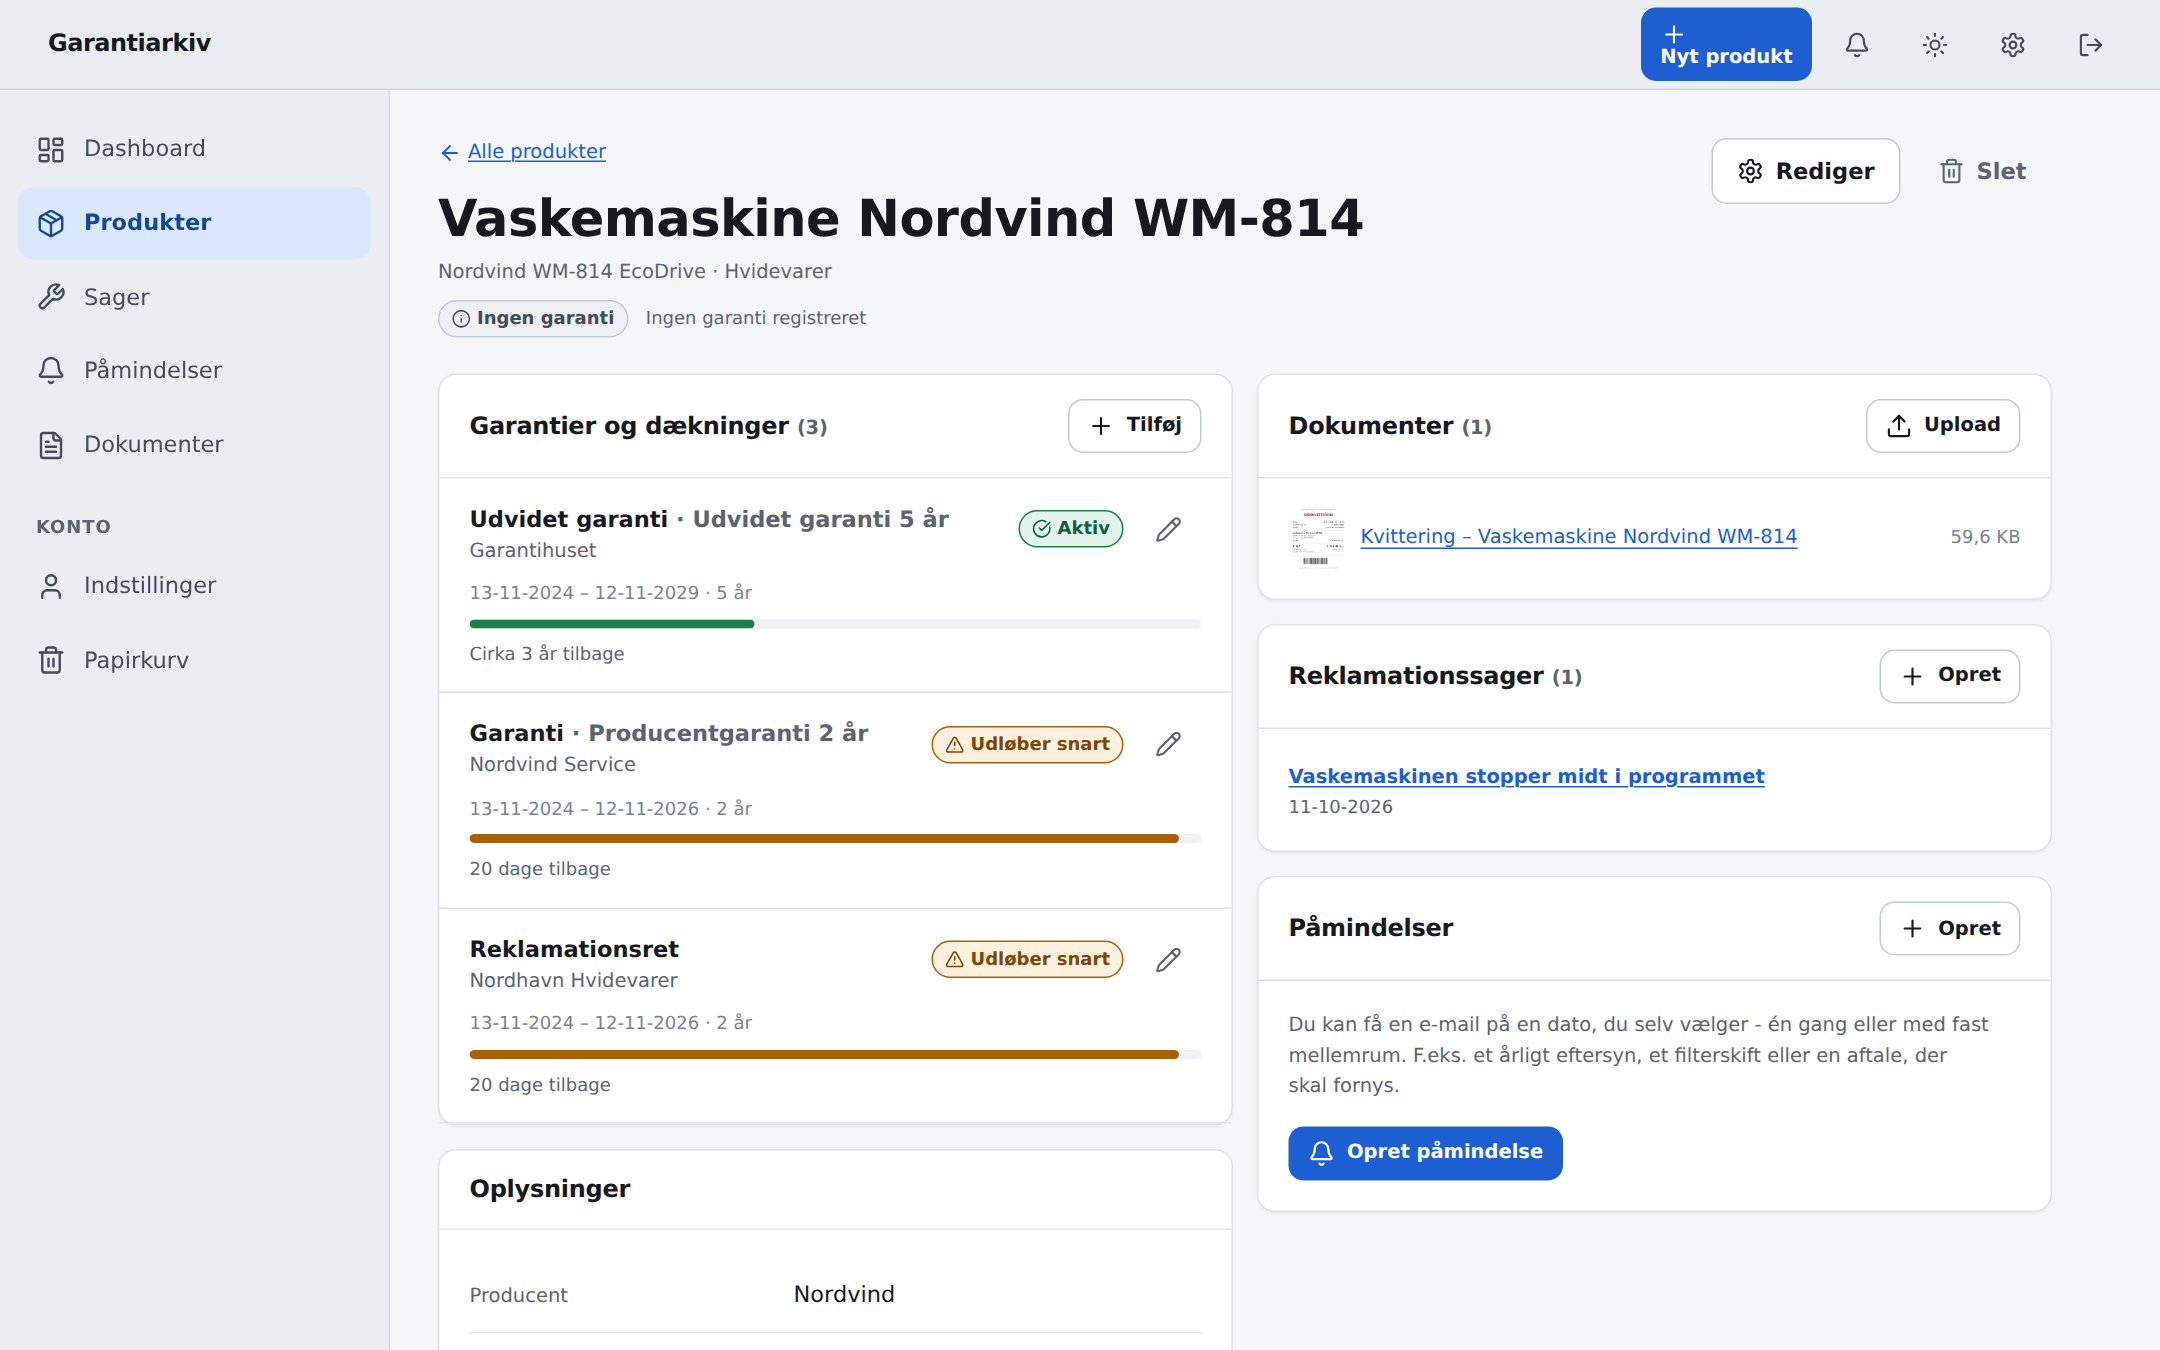
Task: Click the Udløber snart badge on Producentgaranti
Action: click(x=1027, y=744)
